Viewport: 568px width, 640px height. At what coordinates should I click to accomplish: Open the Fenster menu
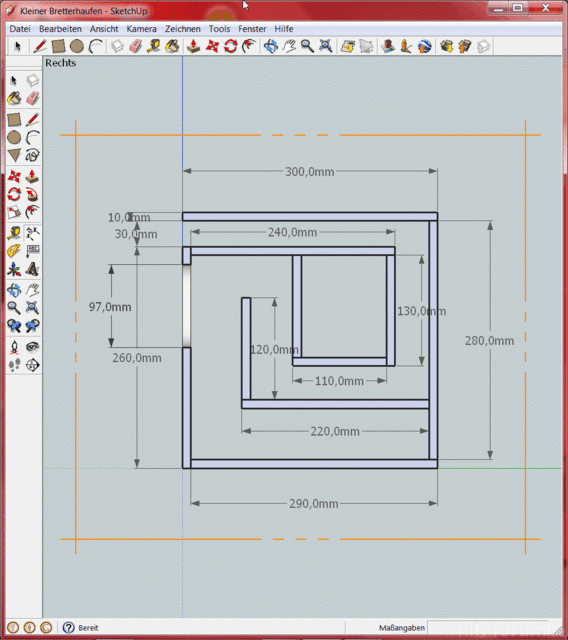252,29
